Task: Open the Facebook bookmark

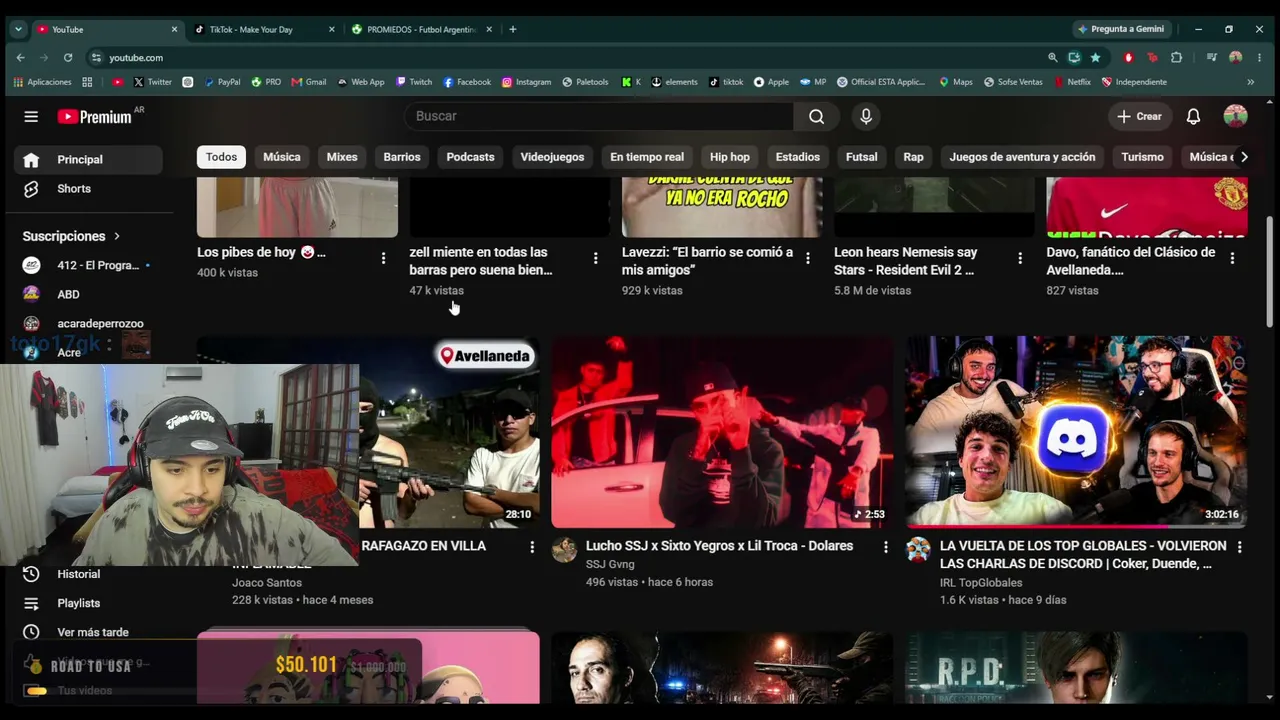Action: tap(467, 82)
